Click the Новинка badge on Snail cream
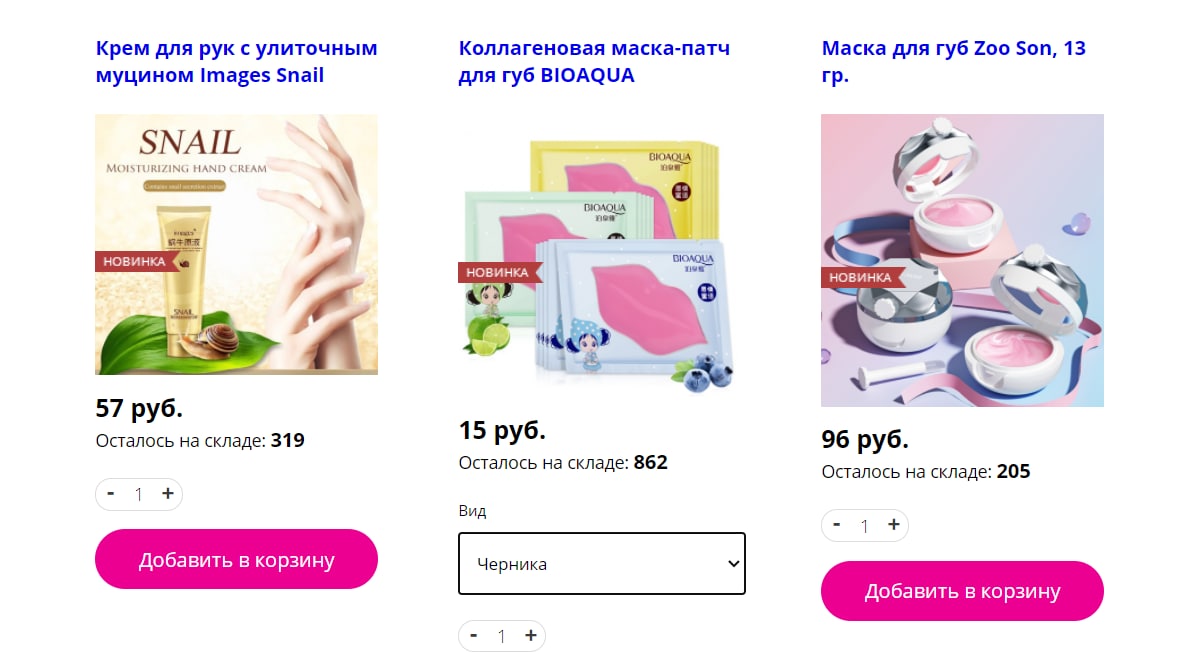Image resolution: width=1186 pixels, height=666 pixels. 136,262
